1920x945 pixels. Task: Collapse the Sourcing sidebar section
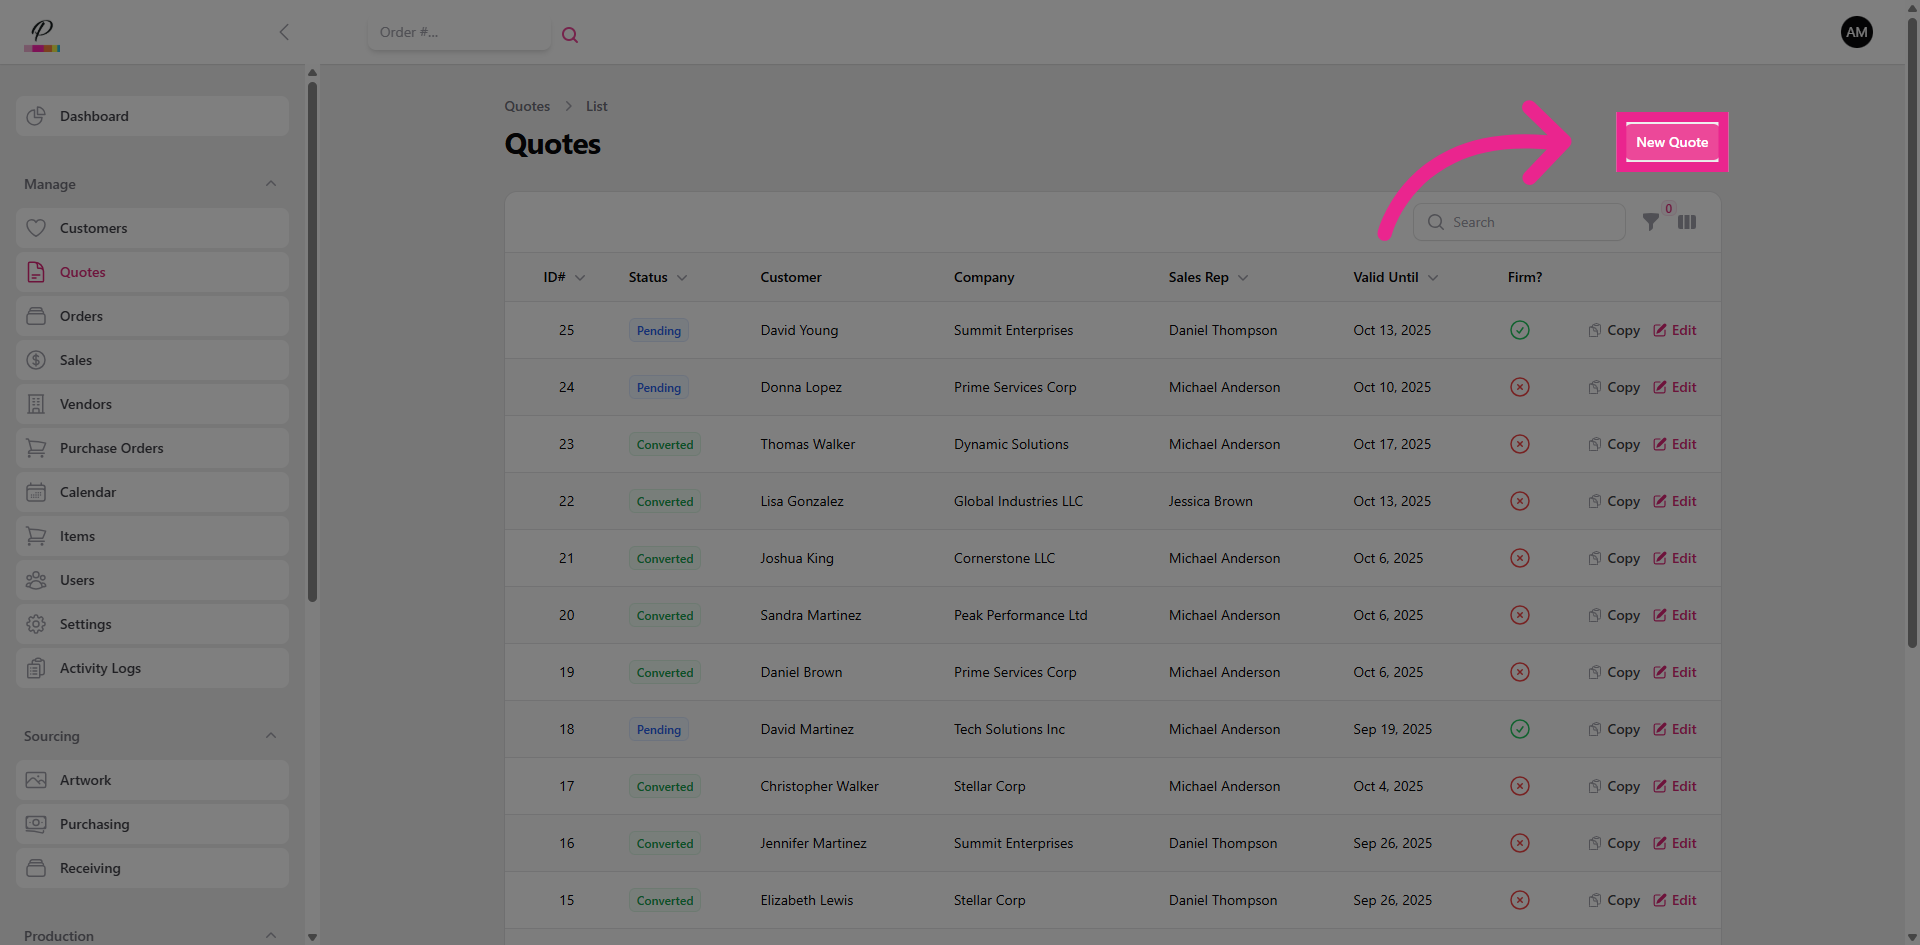coord(271,736)
